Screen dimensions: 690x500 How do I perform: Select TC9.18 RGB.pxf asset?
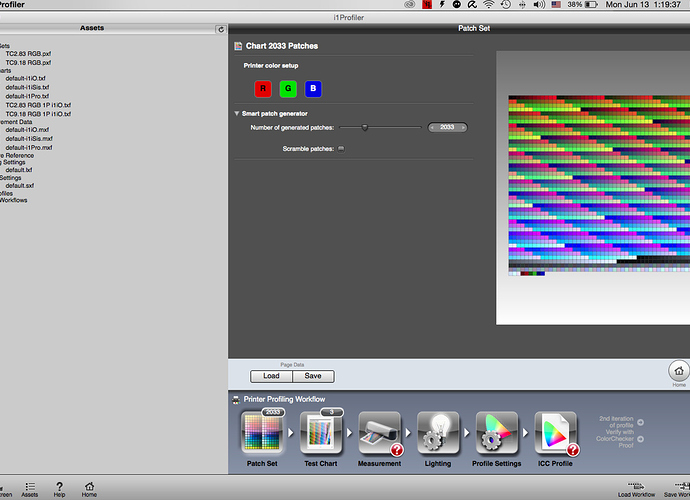(28, 62)
